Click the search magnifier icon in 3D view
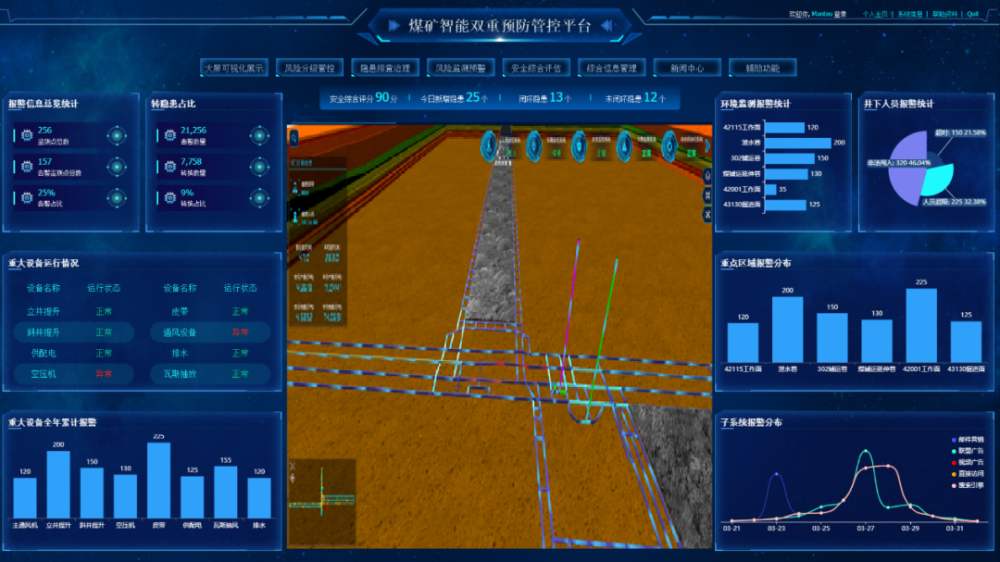The height and width of the screenshot is (562, 1000). (x=294, y=135)
